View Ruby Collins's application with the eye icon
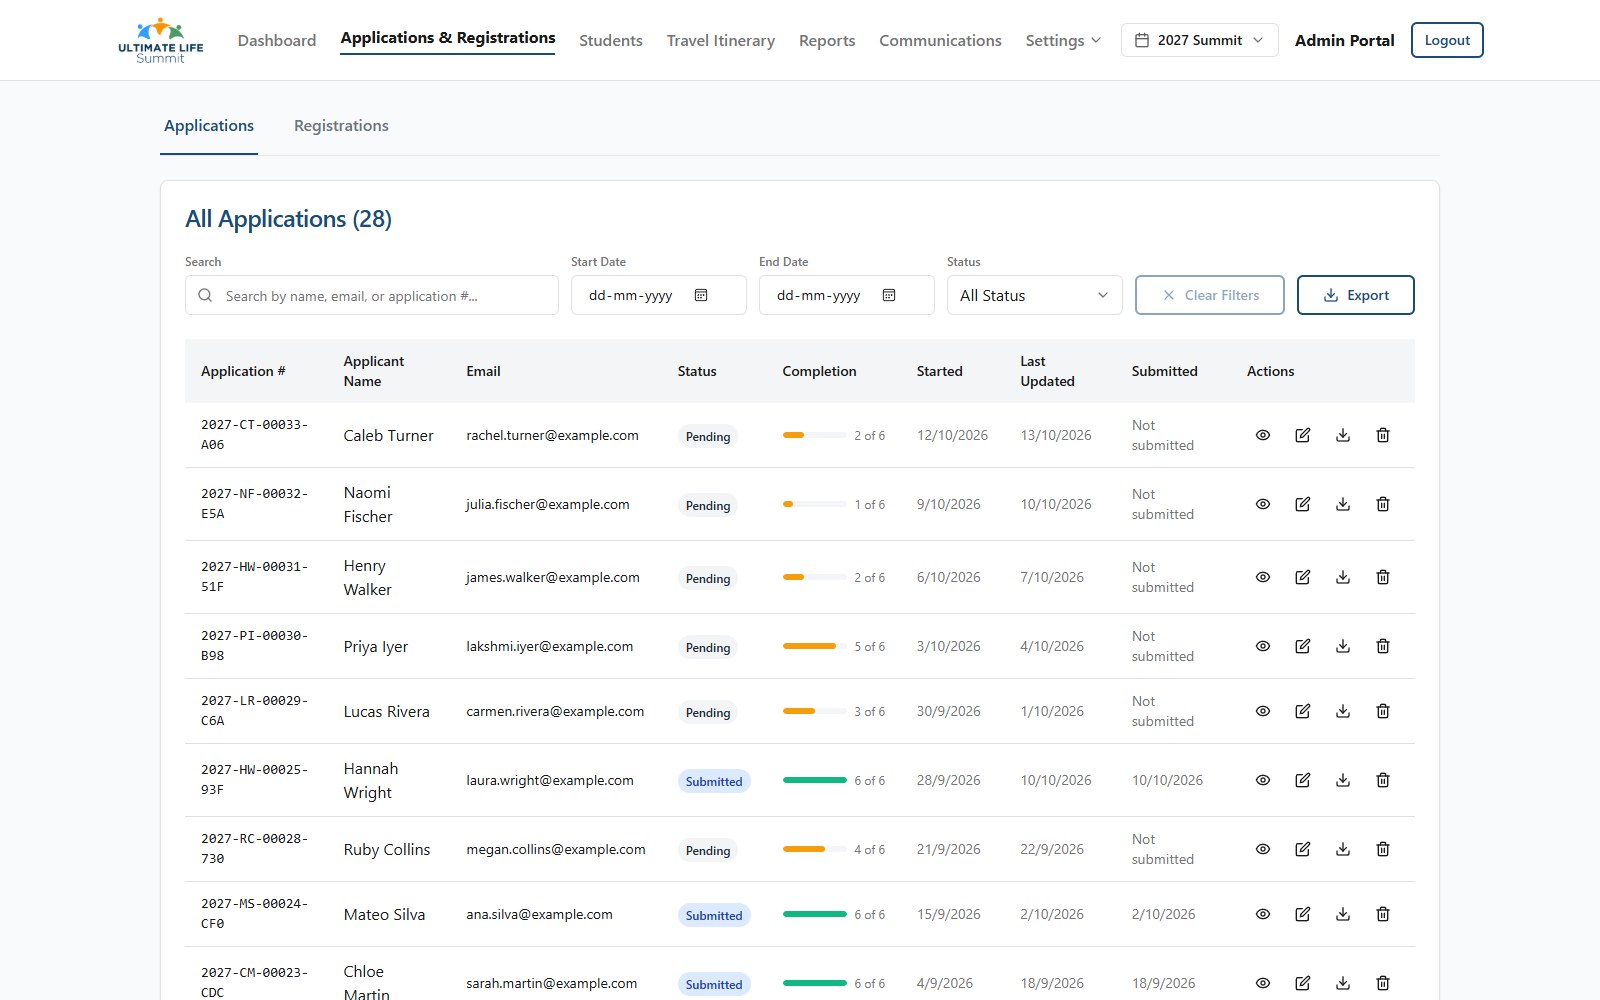The image size is (1600, 1000). click(1263, 849)
